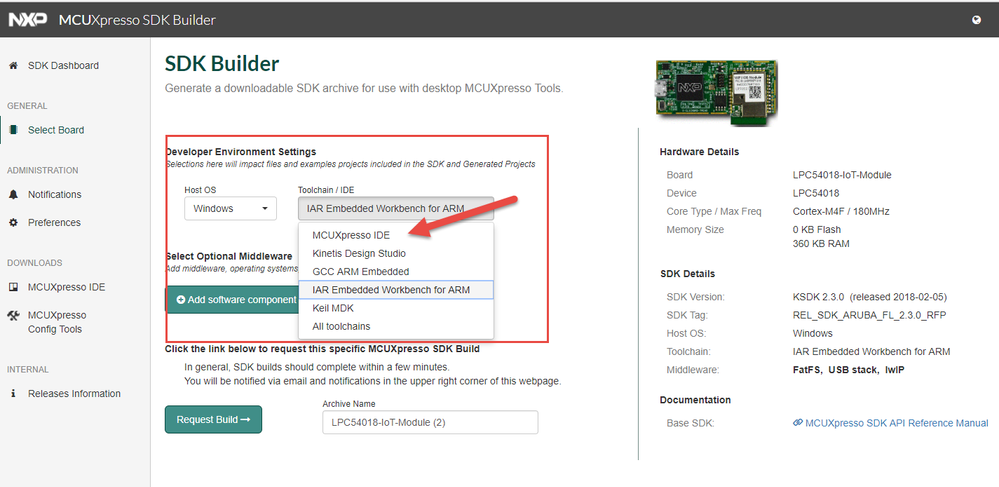This screenshot has width=999, height=487.
Task: Click the Archive Name input field
Action: [x=430, y=422]
